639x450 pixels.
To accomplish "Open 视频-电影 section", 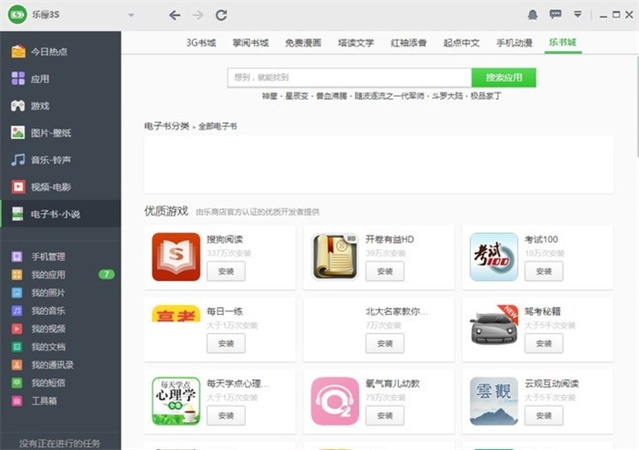I will pyautogui.click(x=60, y=187).
